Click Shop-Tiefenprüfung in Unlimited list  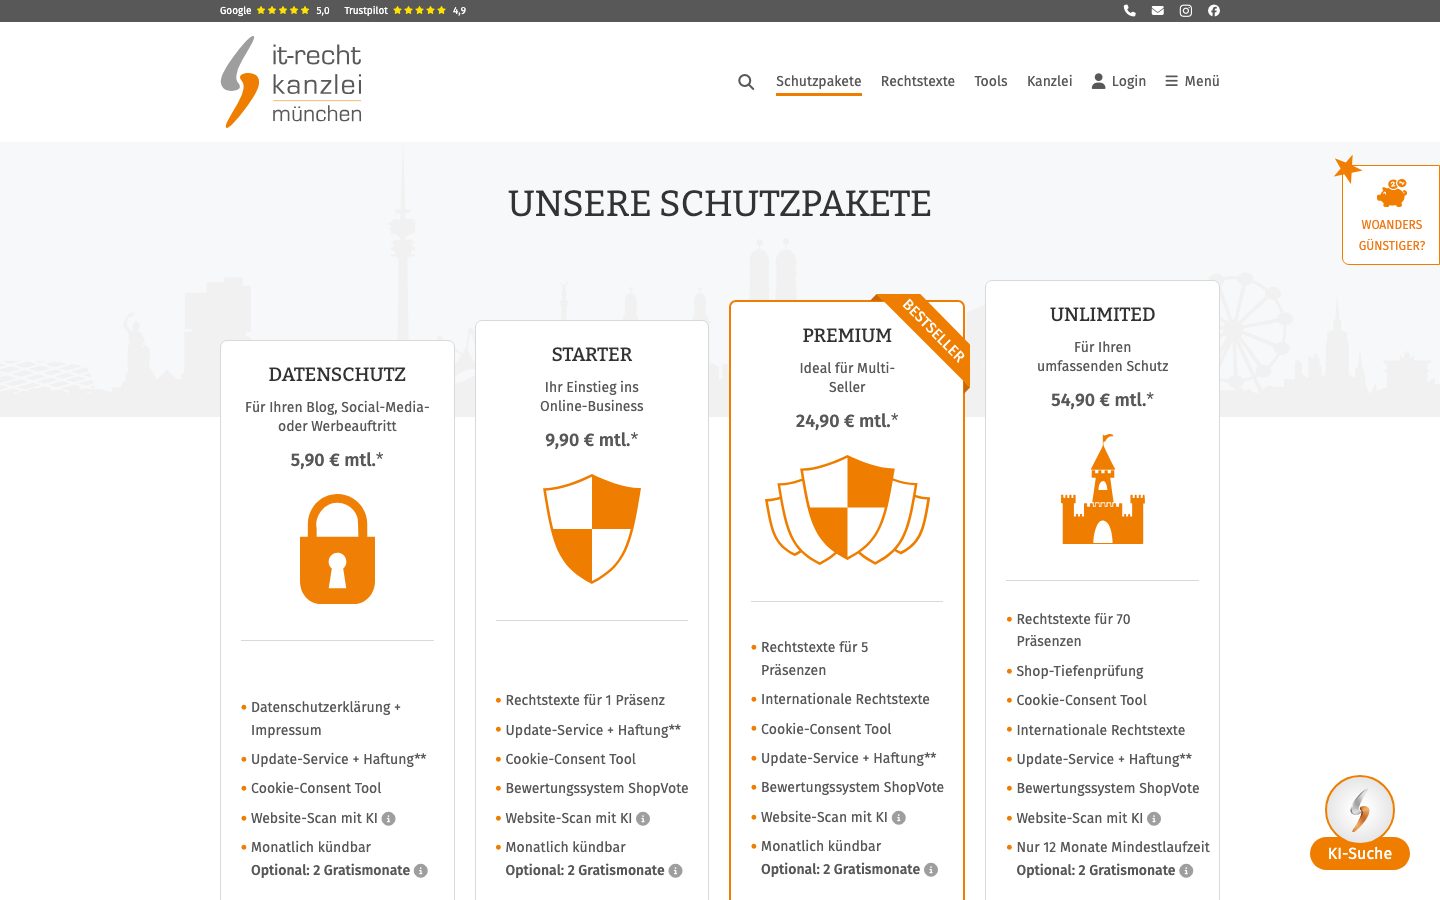pyautogui.click(x=1080, y=671)
